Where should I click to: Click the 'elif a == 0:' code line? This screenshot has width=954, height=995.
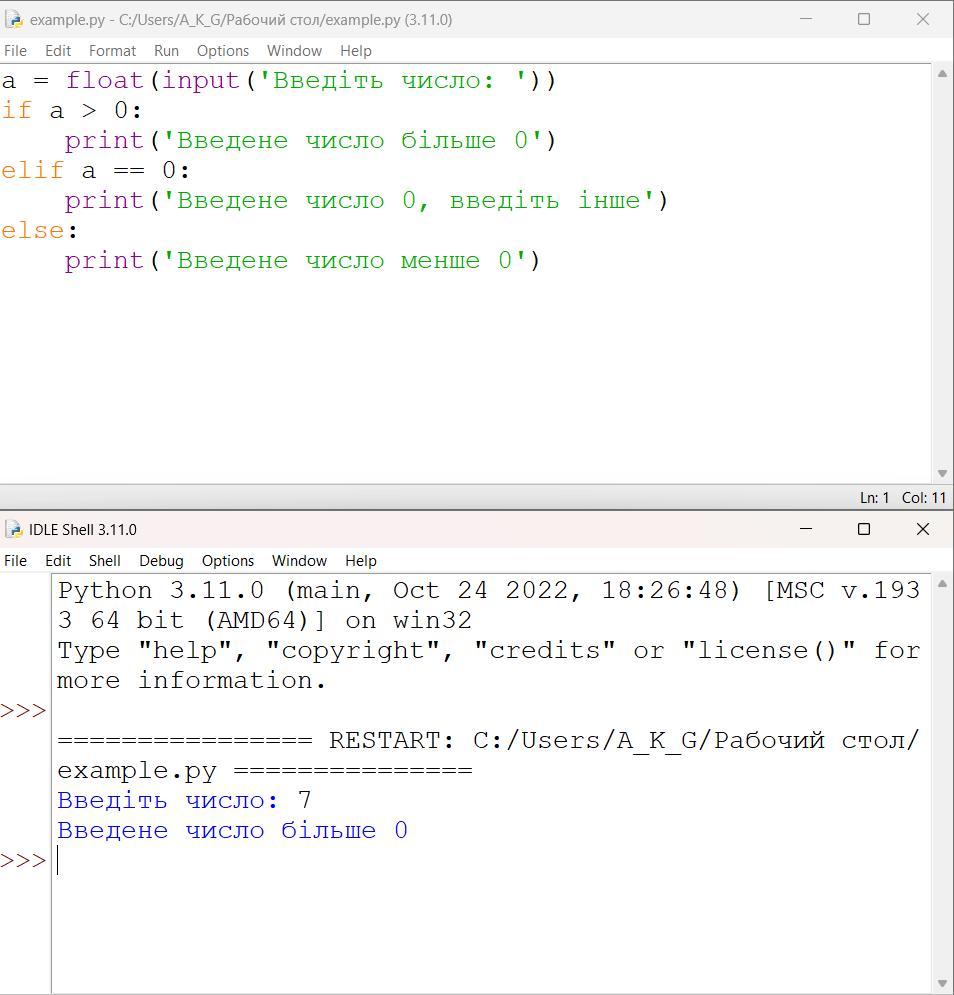(x=95, y=171)
